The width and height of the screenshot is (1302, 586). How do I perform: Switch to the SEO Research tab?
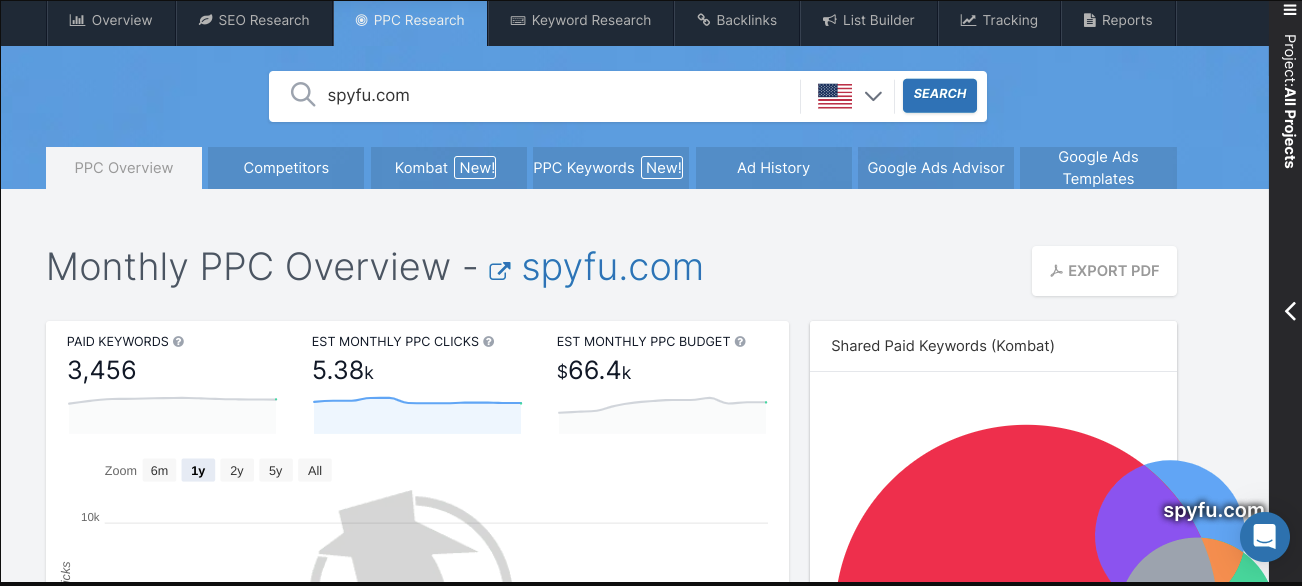click(x=254, y=21)
